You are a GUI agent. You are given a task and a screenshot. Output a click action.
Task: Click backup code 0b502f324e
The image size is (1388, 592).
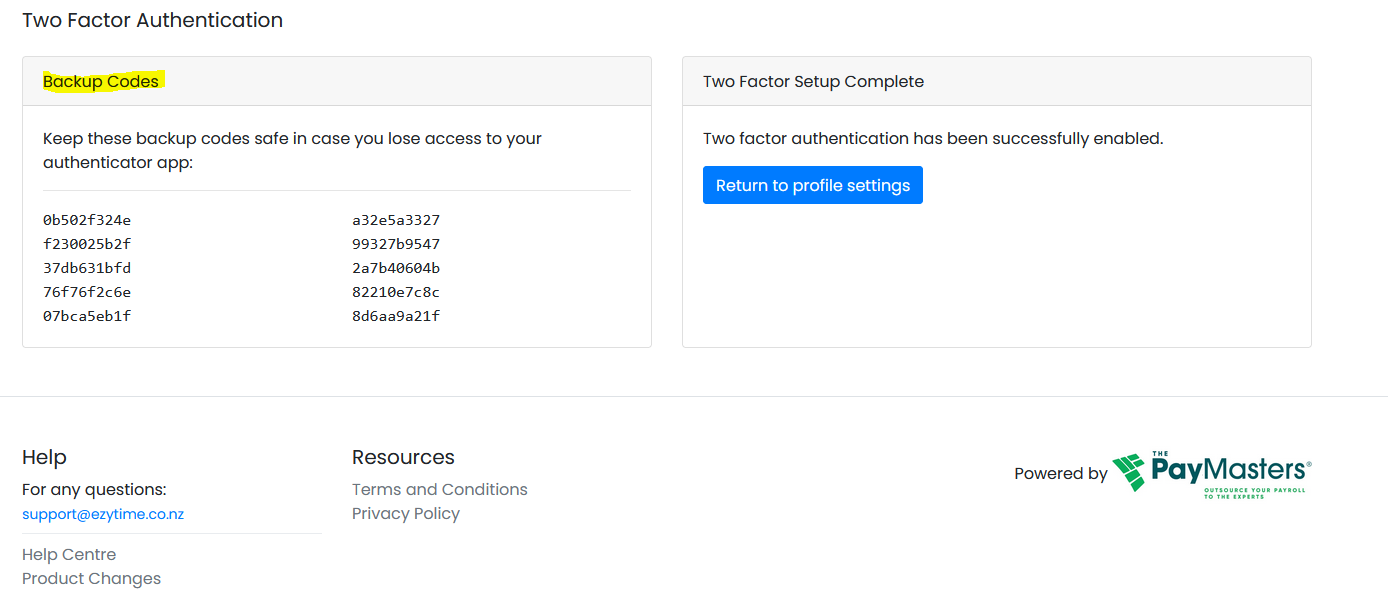87,220
